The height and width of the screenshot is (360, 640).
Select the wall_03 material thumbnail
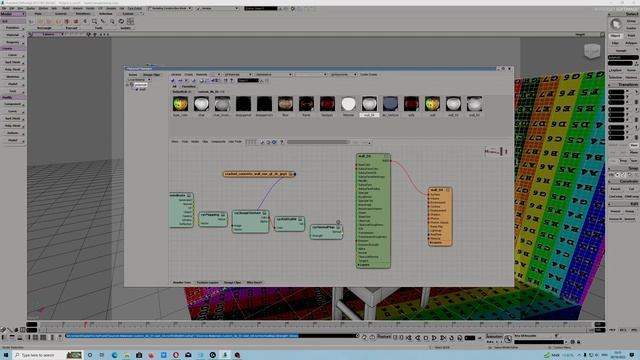(x=474, y=104)
